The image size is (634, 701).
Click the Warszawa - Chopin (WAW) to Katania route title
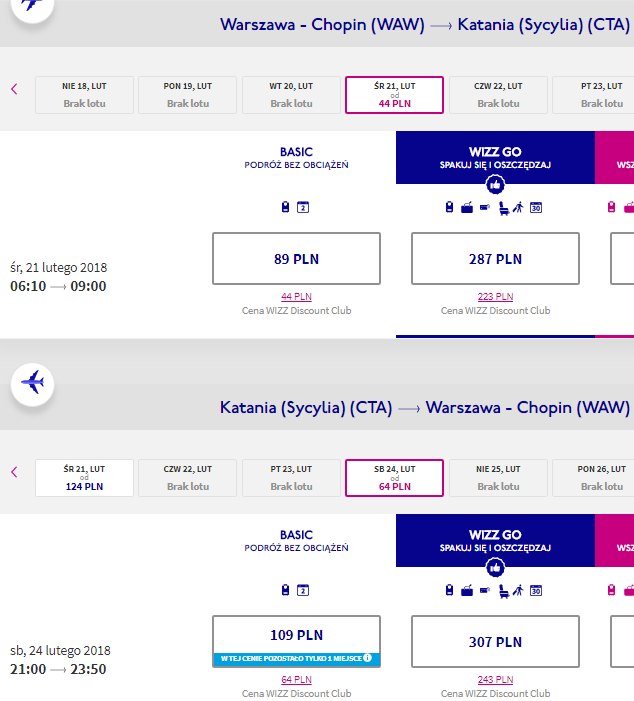pos(425,25)
